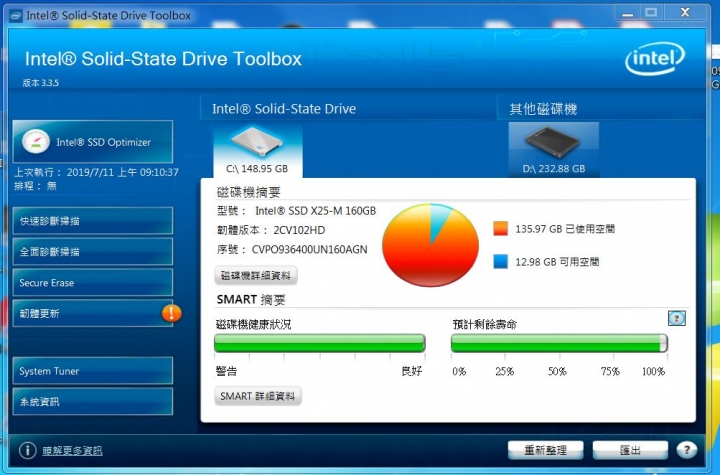Select the C:\ 148.95 GB Intel SSD drive
The image size is (720, 475).
[257, 150]
